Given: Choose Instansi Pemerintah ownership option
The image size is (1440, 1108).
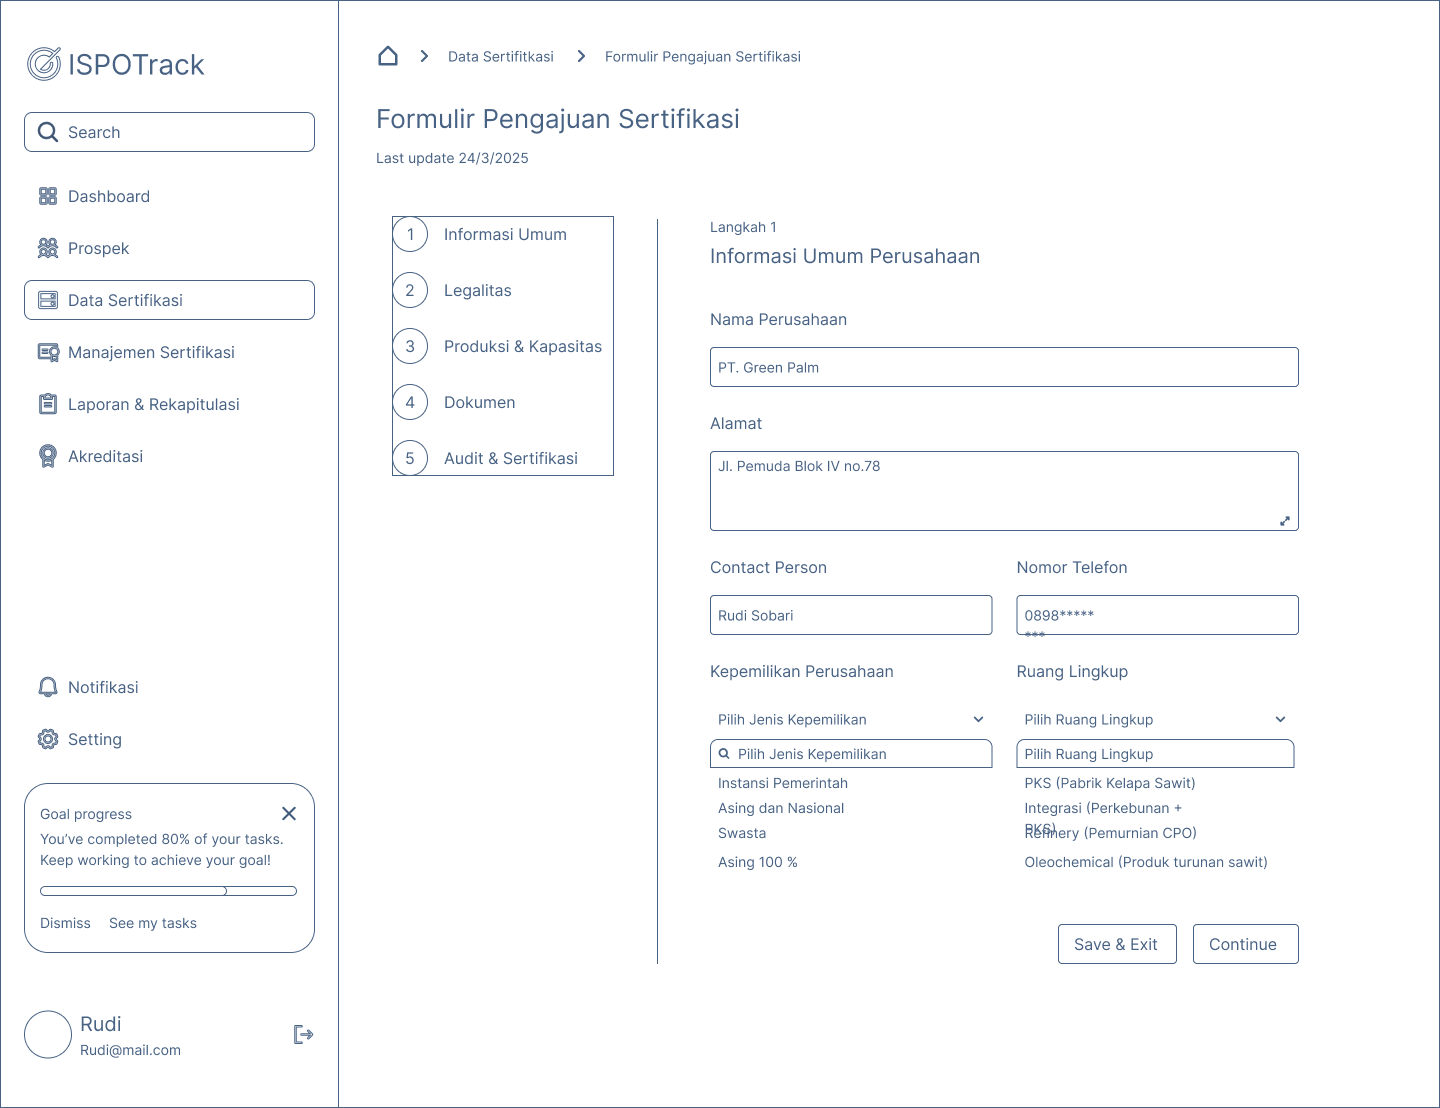Looking at the screenshot, I should pos(783,783).
